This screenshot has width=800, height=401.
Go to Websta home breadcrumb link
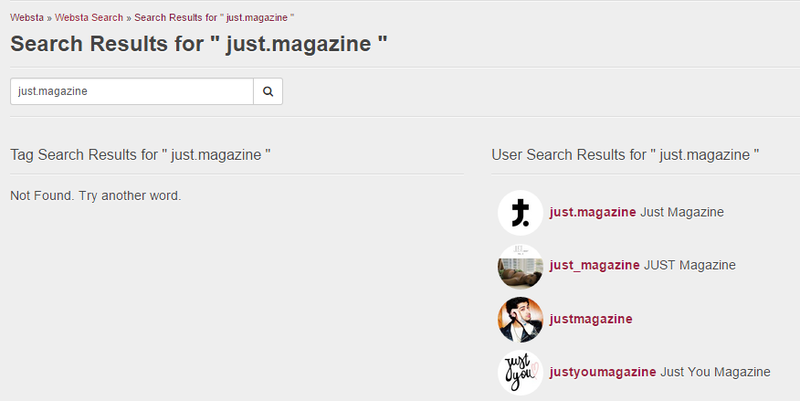27,18
